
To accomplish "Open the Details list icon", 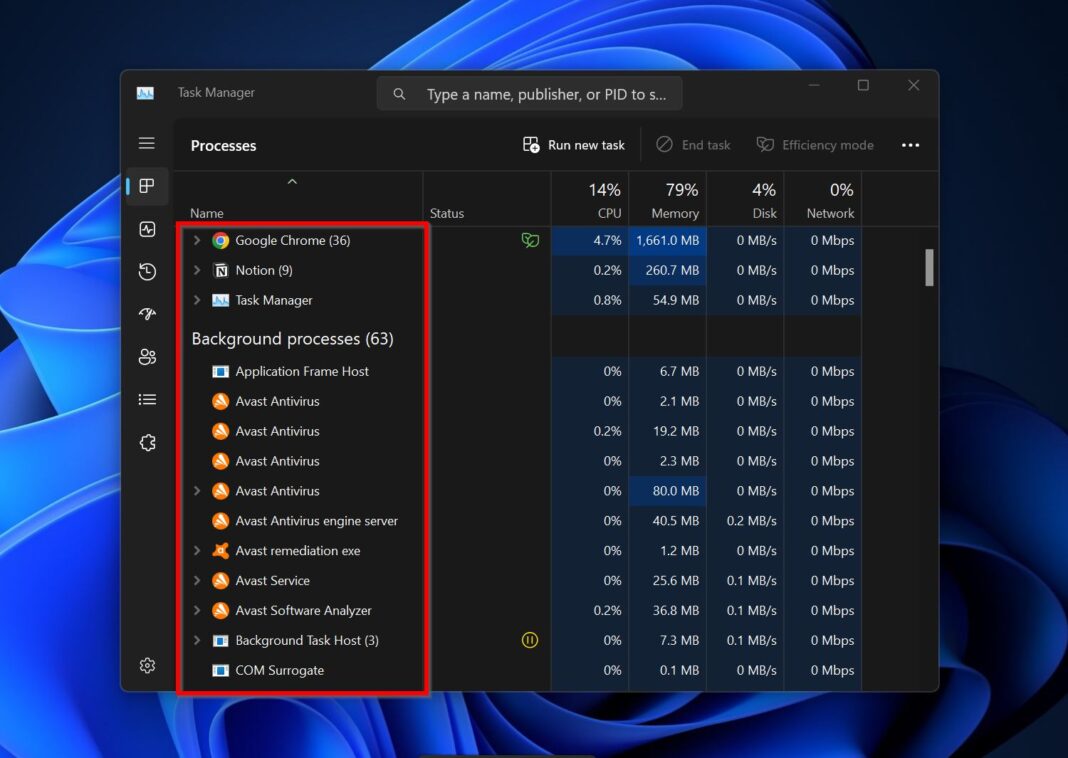I will 147,399.
